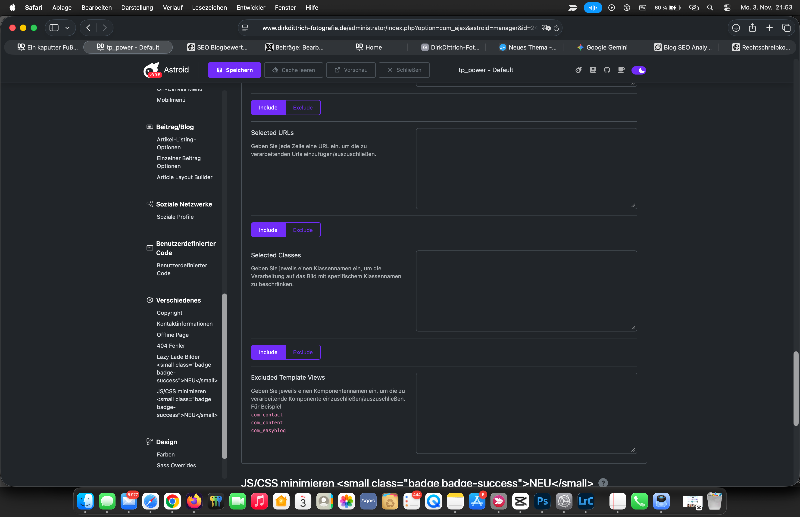Toggle the dark mode switch in header
Image resolution: width=800 pixels, height=517 pixels.
click(x=639, y=70)
